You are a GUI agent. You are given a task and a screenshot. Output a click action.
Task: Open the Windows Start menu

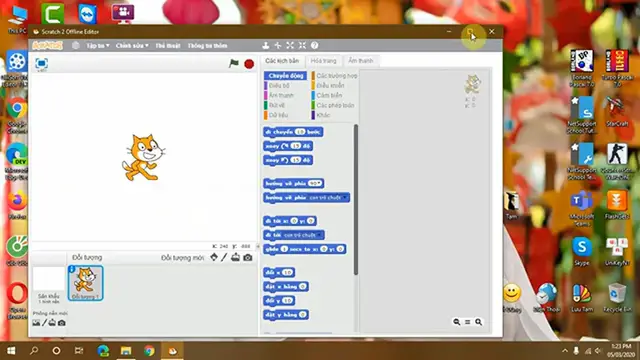point(11,351)
